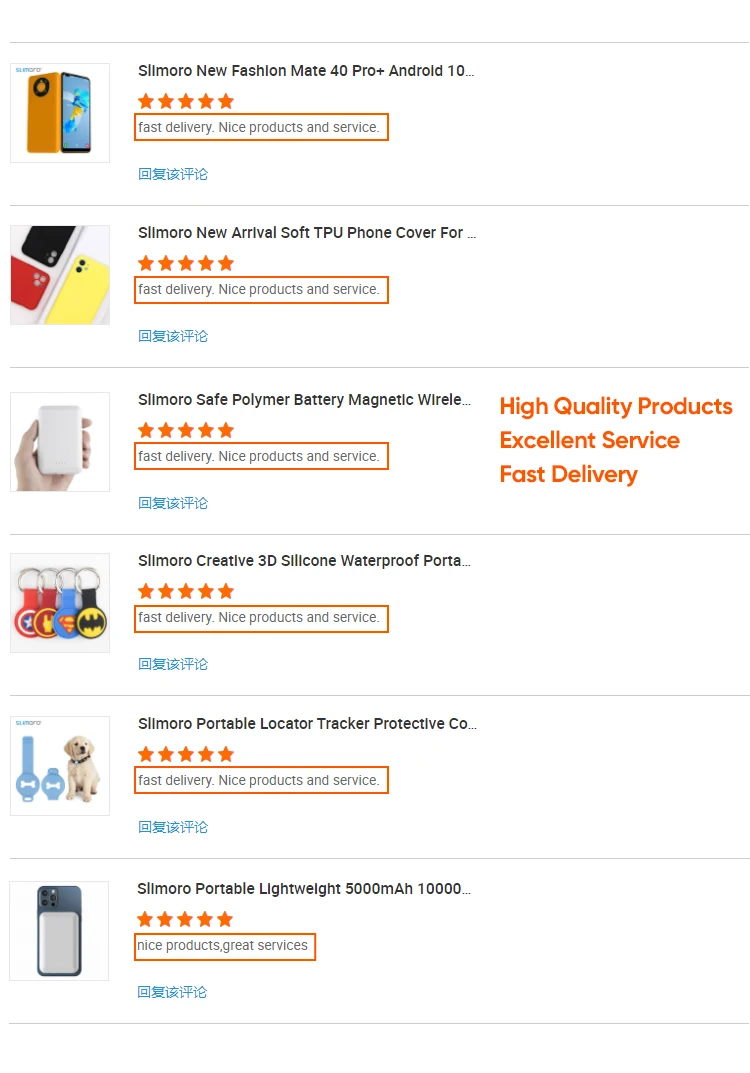Open the locator tracker dog collar image
Viewport: 750px width, 1073px height.
click(60, 766)
